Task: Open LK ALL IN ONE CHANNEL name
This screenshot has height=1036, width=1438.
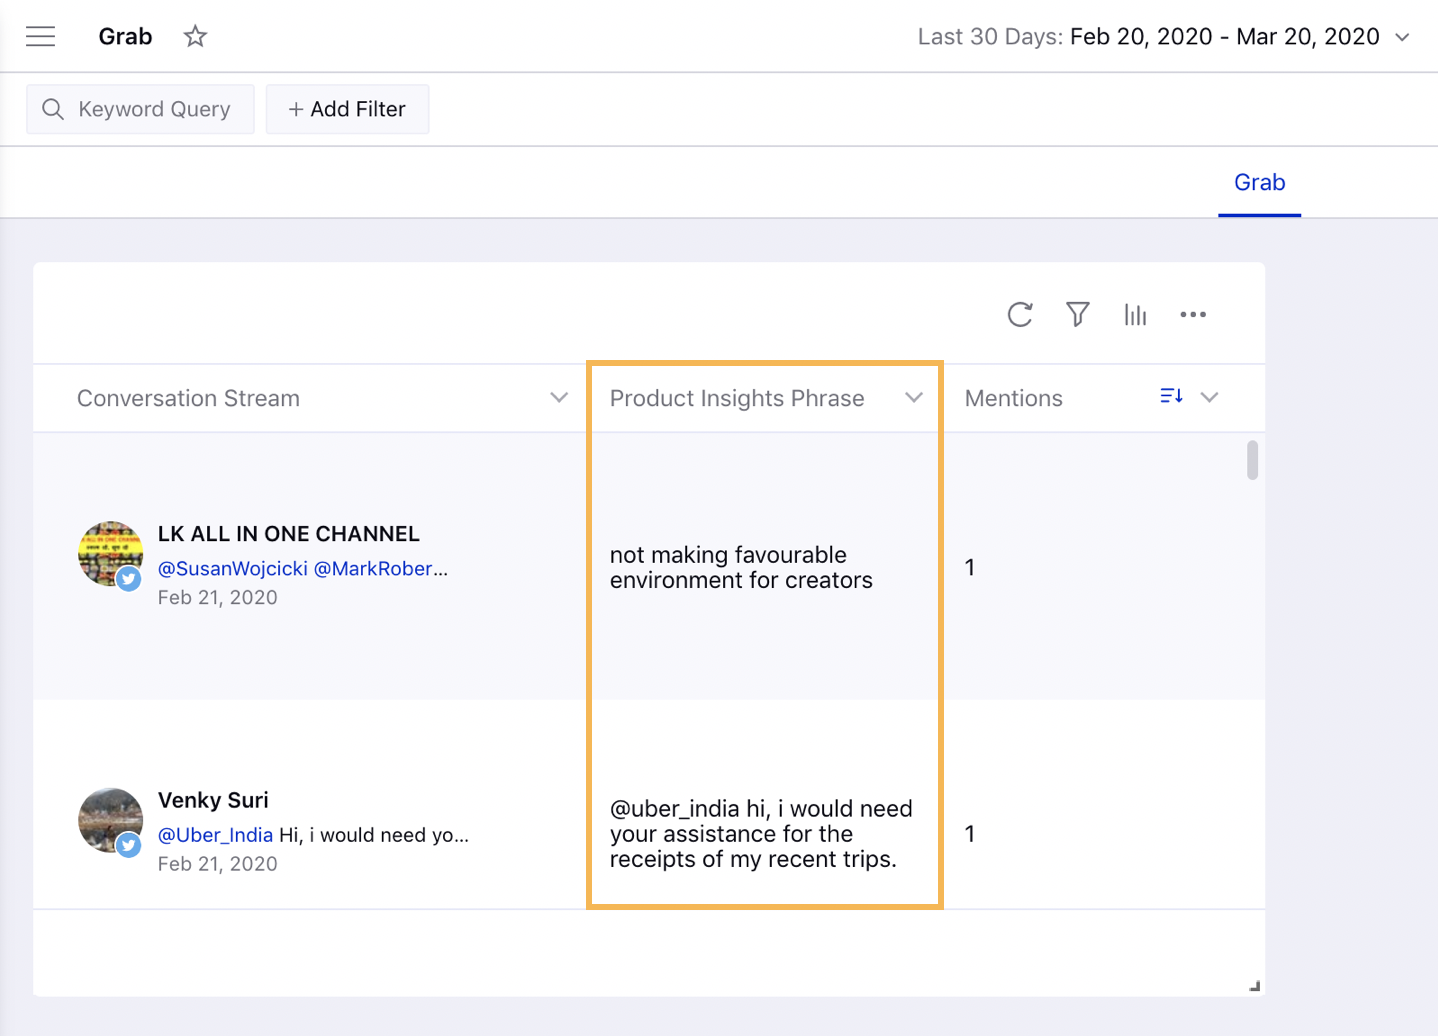Action: click(289, 534)
